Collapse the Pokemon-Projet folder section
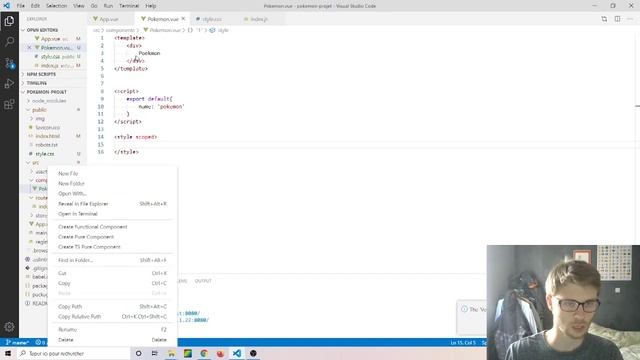This screenshot has height=360, width=640. pos(53,92)
